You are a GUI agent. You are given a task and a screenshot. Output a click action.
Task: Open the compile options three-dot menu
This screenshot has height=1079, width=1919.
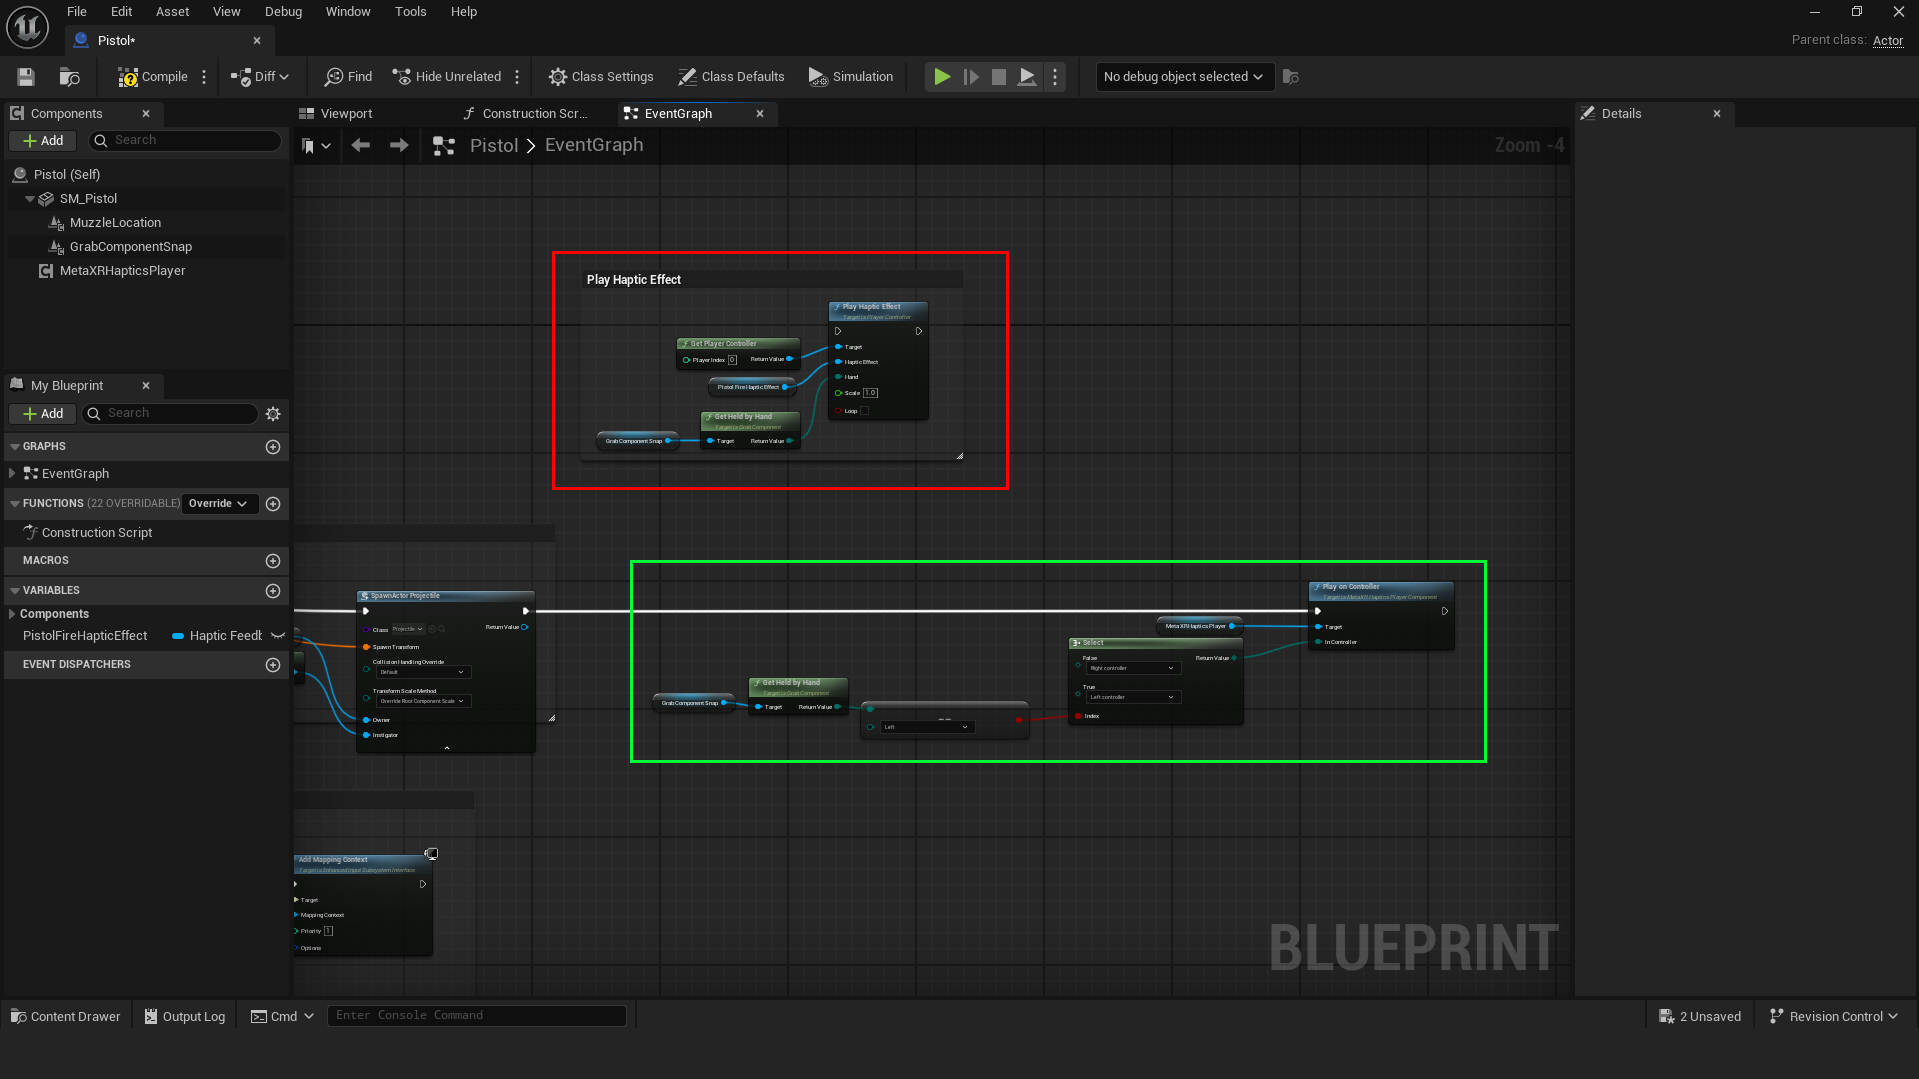click(x=204, y=77)
